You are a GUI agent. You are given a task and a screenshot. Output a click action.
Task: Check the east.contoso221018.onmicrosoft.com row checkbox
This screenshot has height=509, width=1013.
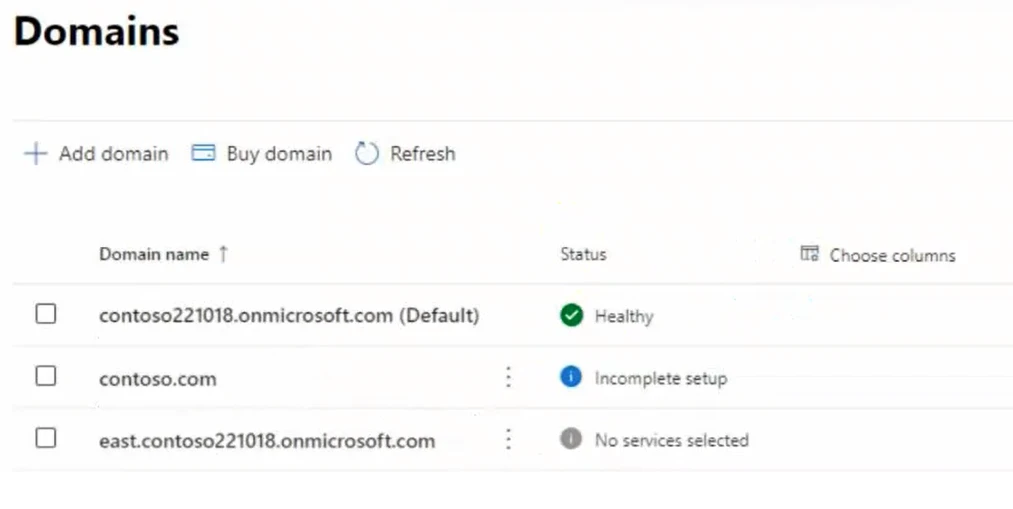coord(46,438)
